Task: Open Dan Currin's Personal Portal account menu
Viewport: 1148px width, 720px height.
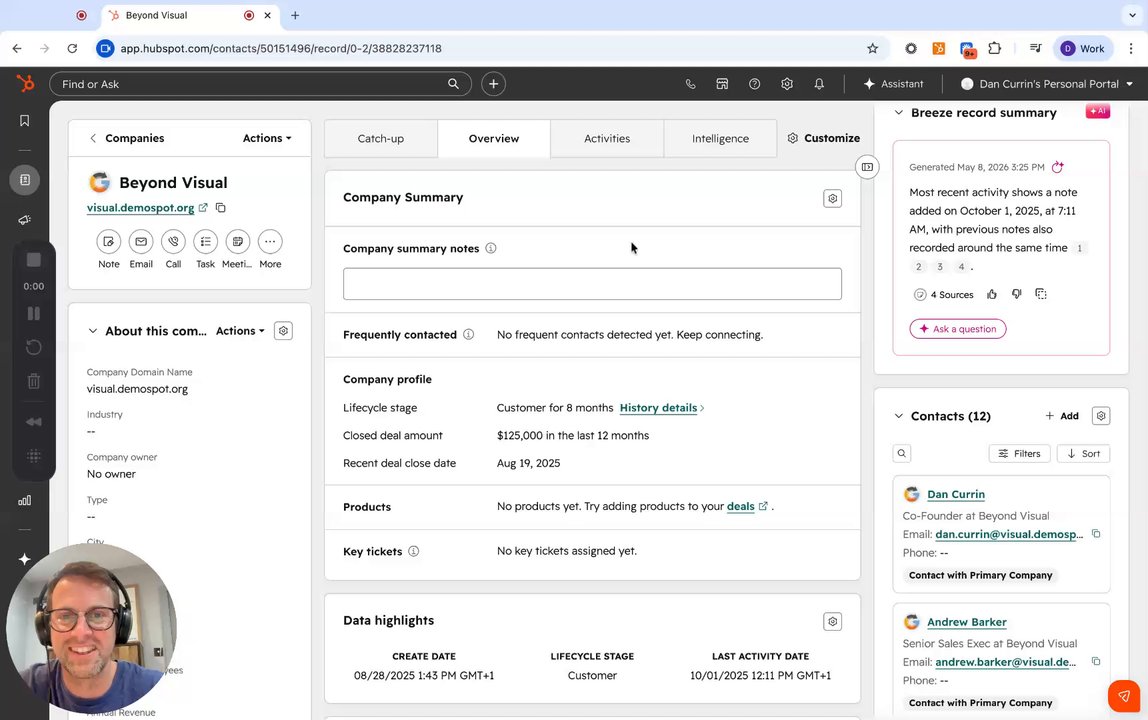Action: click(x=1047, y=83)
